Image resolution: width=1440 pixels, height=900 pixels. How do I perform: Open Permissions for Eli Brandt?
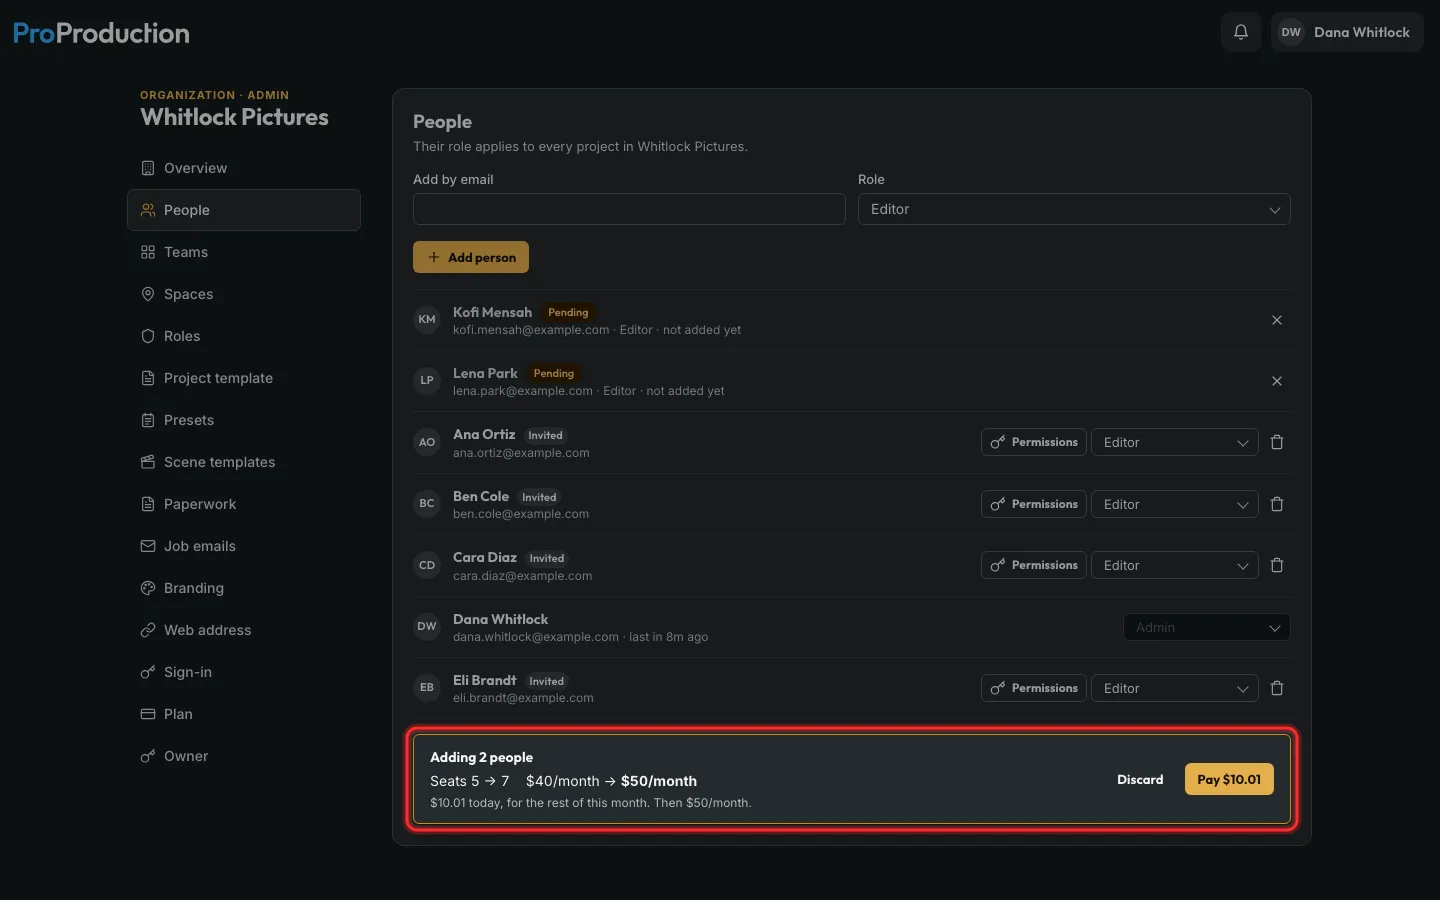click(1034, 688)
